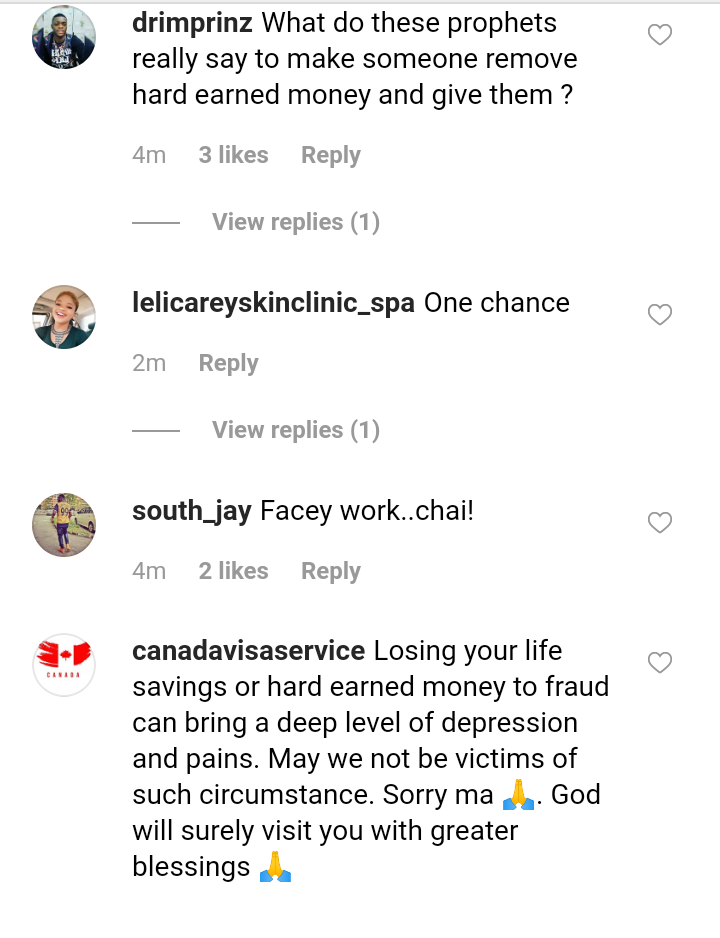Reply to south_jay's comment

pyautogui.click(x=330, y=572)
